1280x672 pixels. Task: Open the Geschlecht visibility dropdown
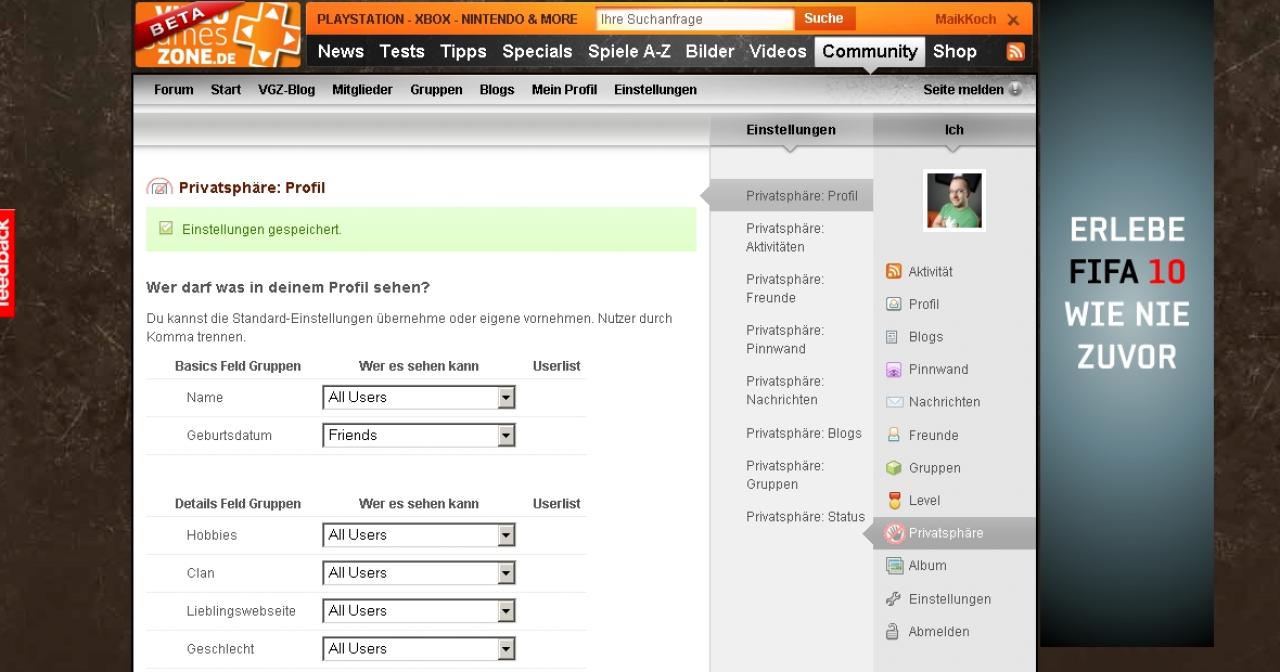coord(419,649)
